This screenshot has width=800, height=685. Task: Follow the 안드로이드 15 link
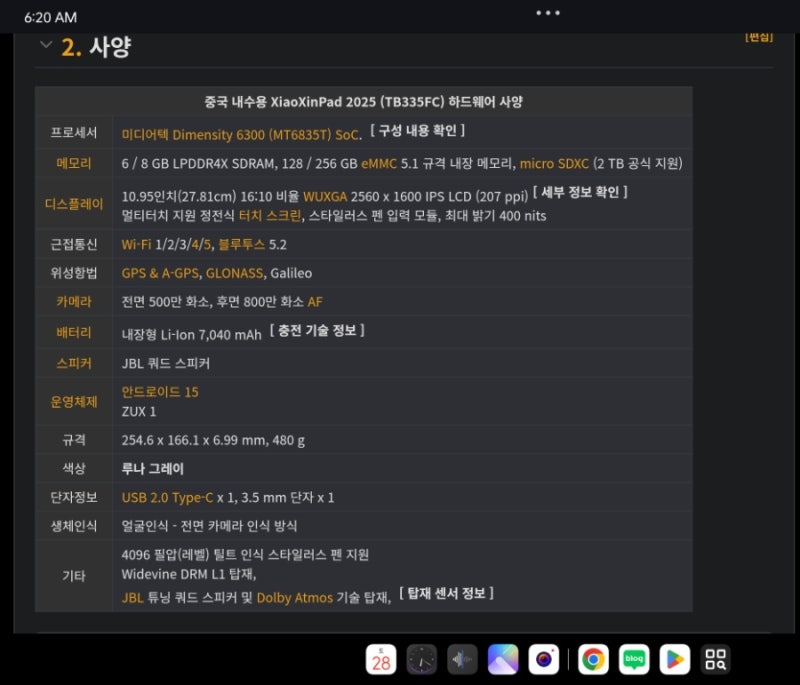click(160, 392)
